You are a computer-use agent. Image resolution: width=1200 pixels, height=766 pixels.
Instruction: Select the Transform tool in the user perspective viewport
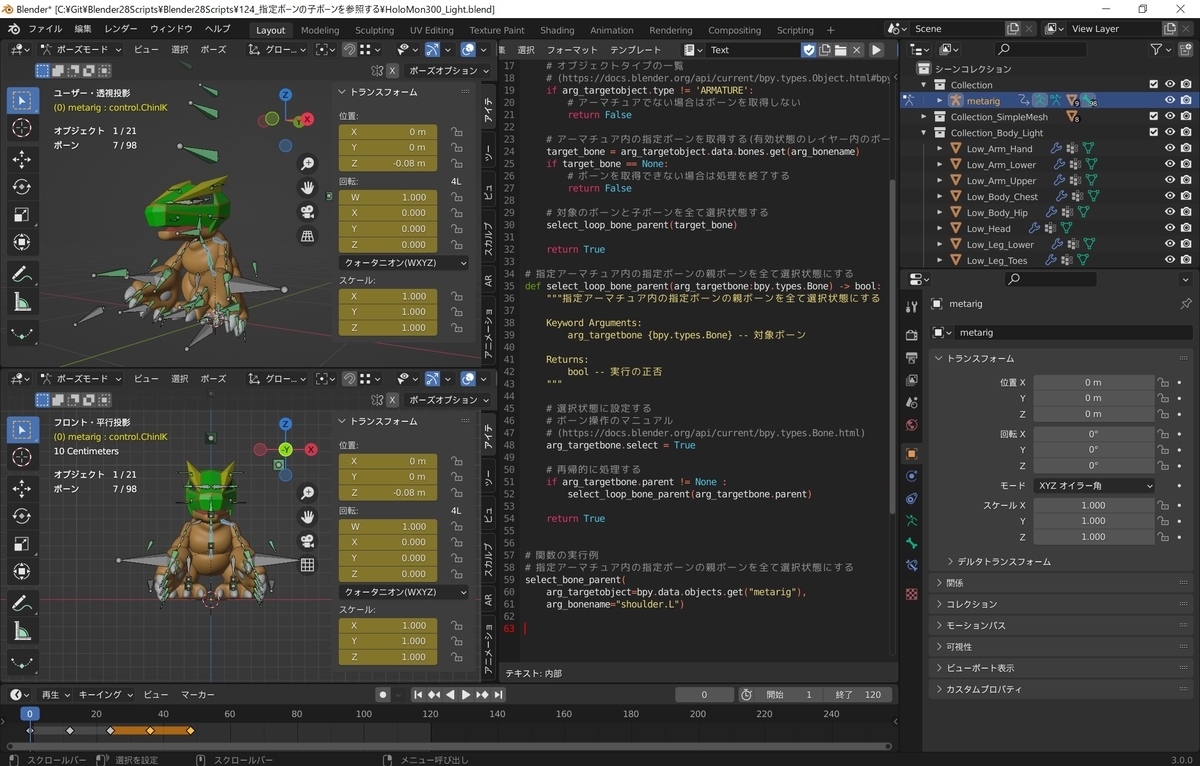coord(22,243)
